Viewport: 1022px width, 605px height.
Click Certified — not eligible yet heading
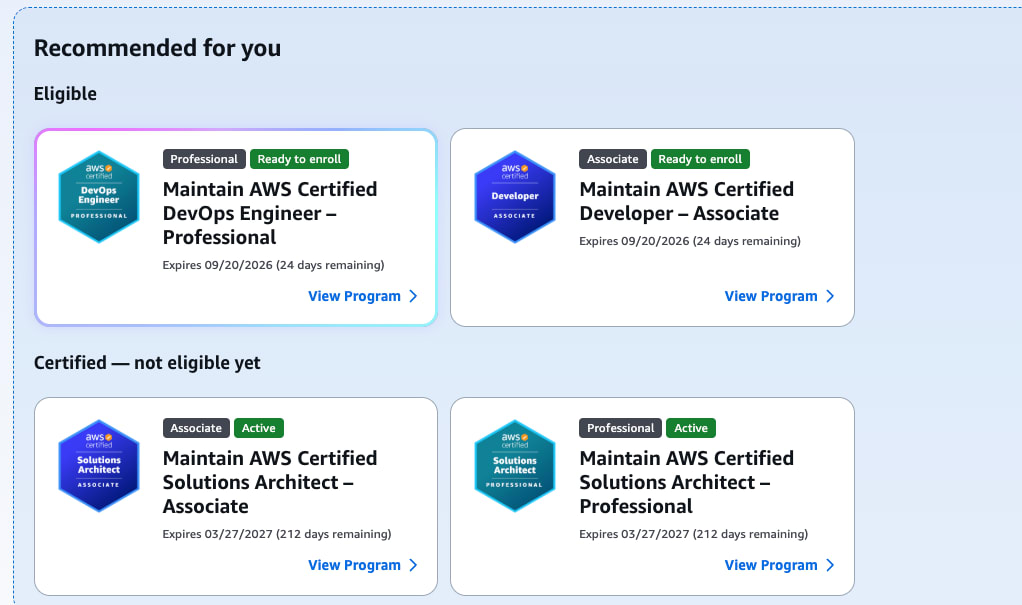pos(147,362)
